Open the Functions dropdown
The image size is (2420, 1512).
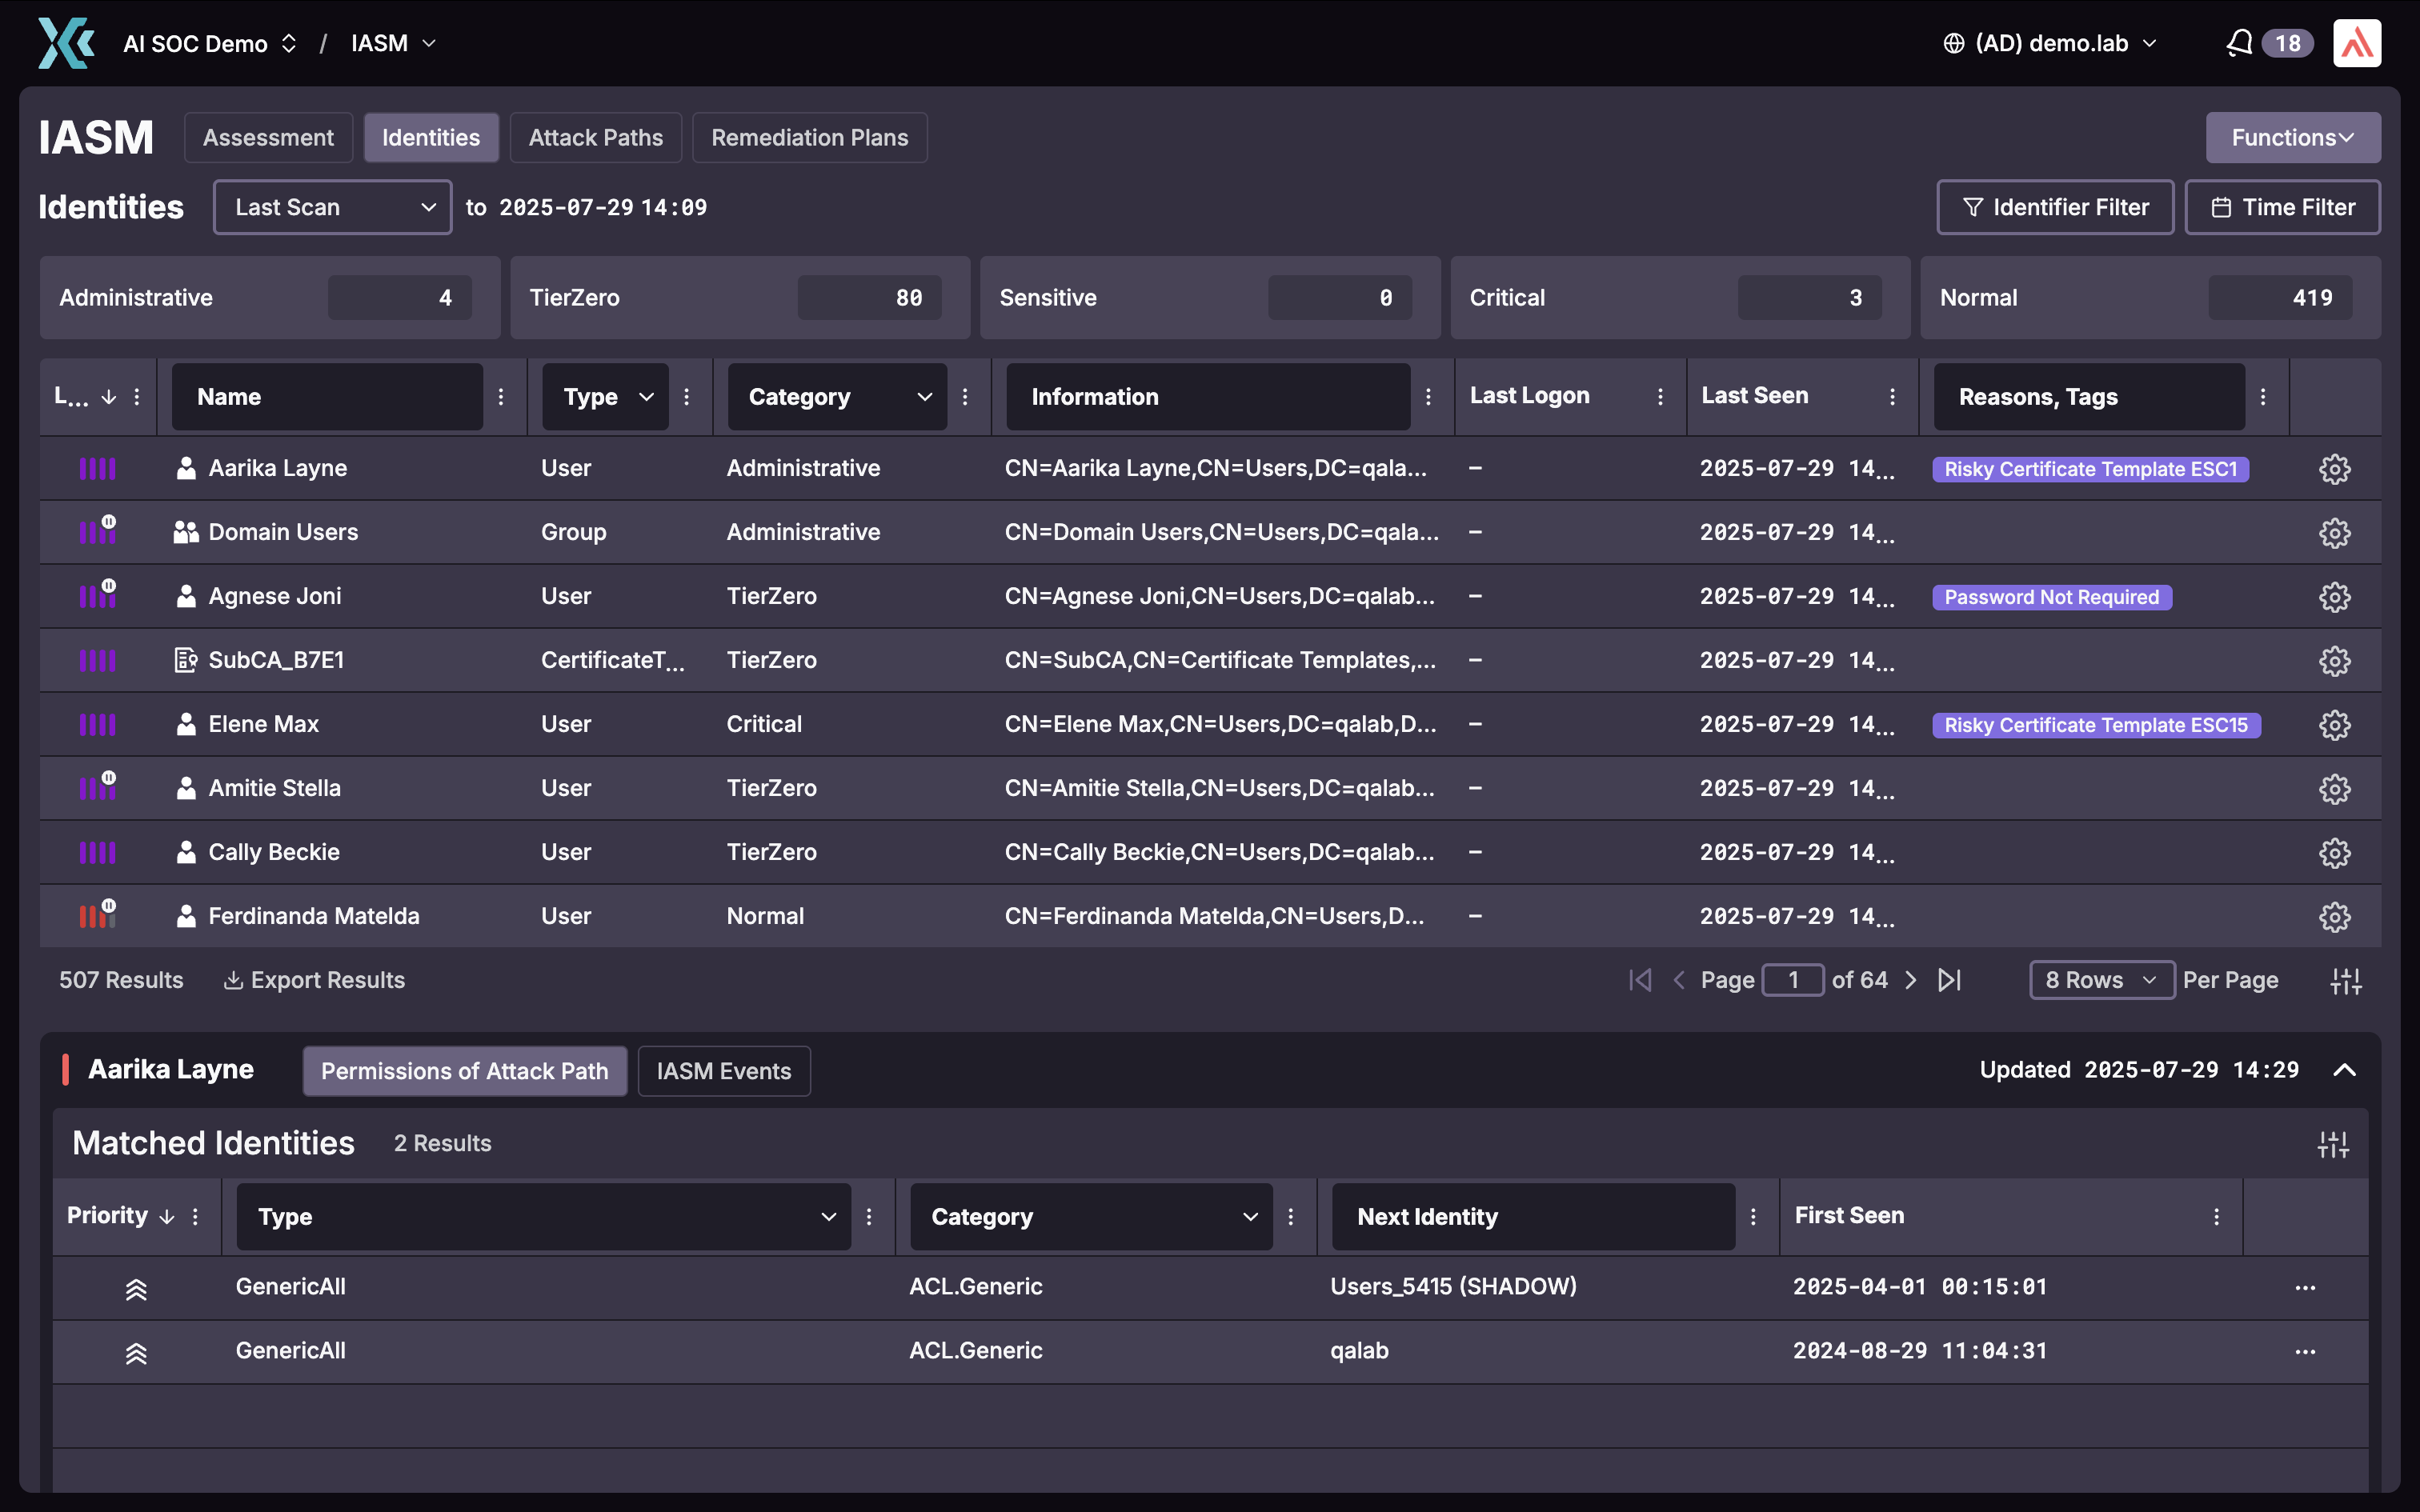coord(2292,137)
